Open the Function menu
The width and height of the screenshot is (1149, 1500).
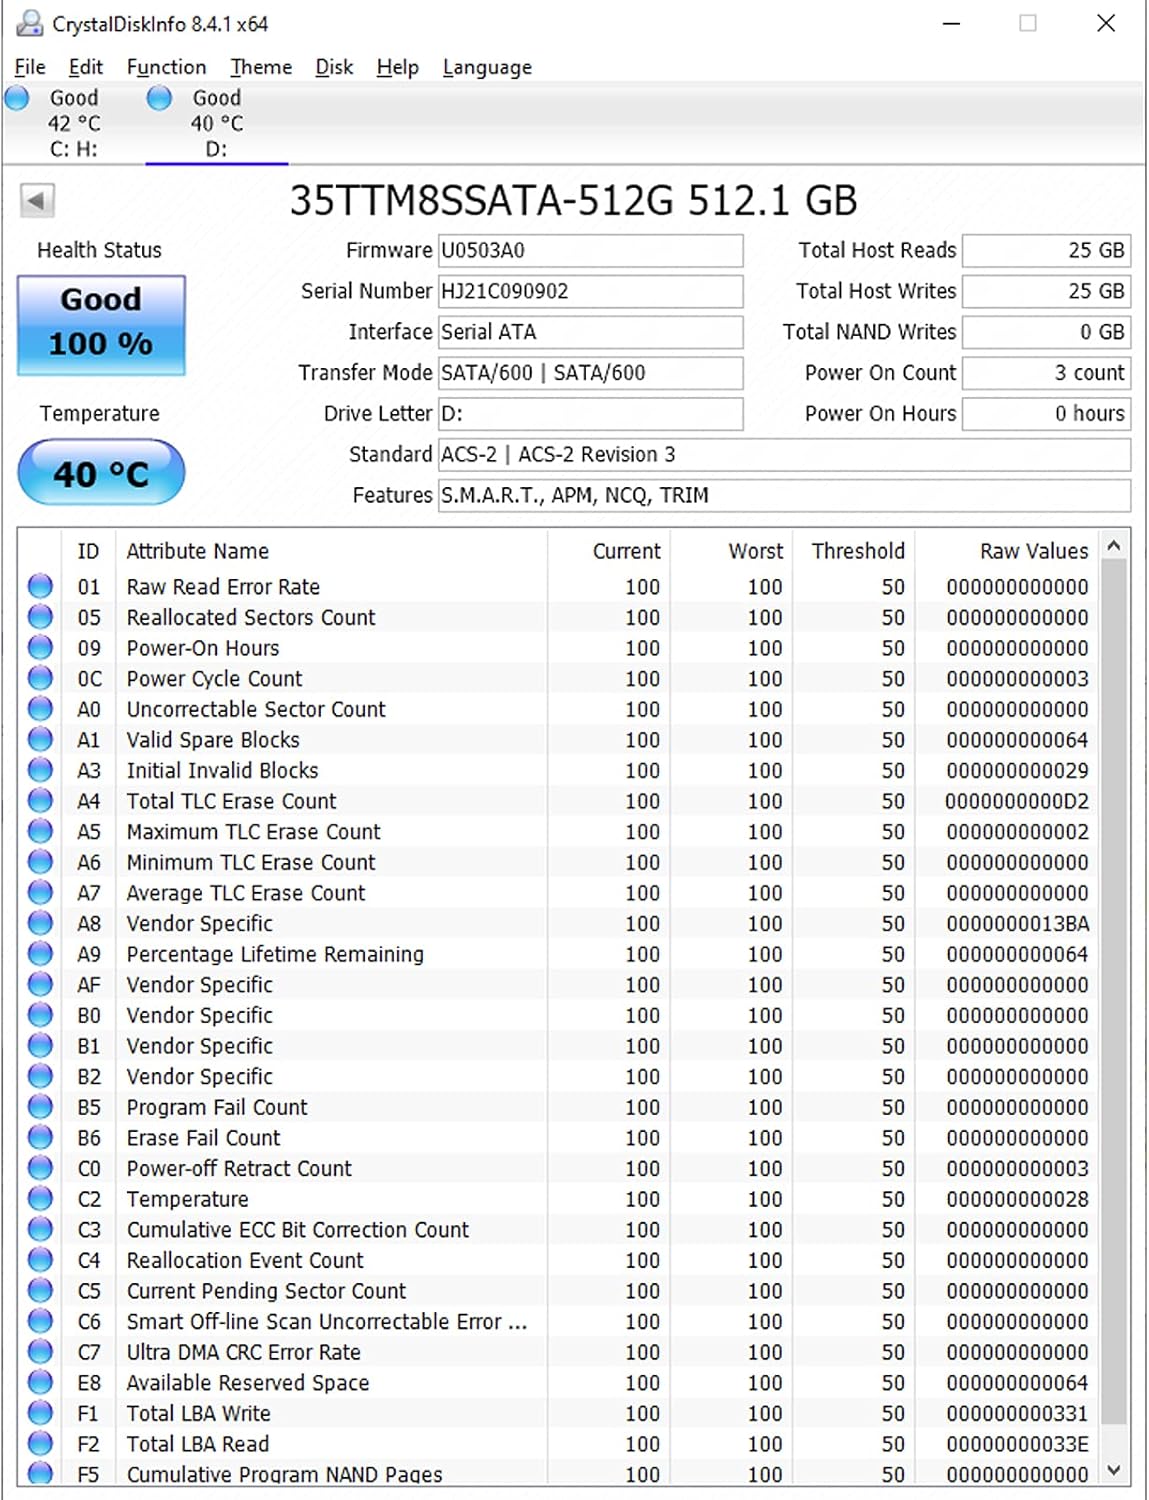(166, 67)
